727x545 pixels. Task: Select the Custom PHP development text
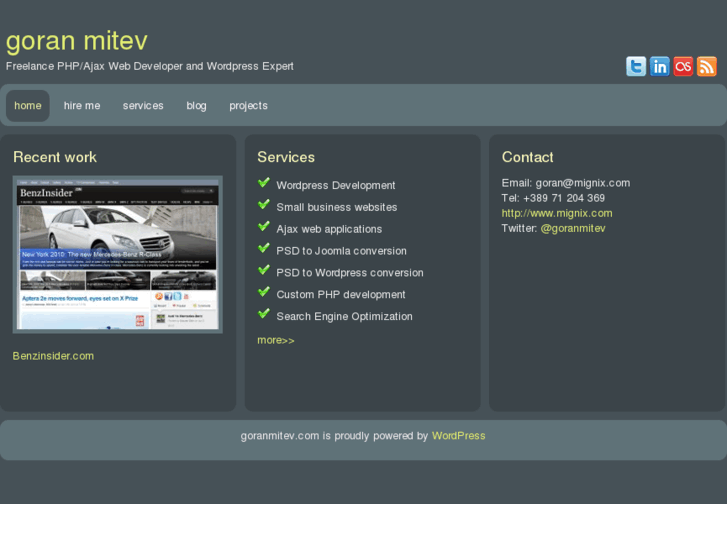tap(341, 295)
